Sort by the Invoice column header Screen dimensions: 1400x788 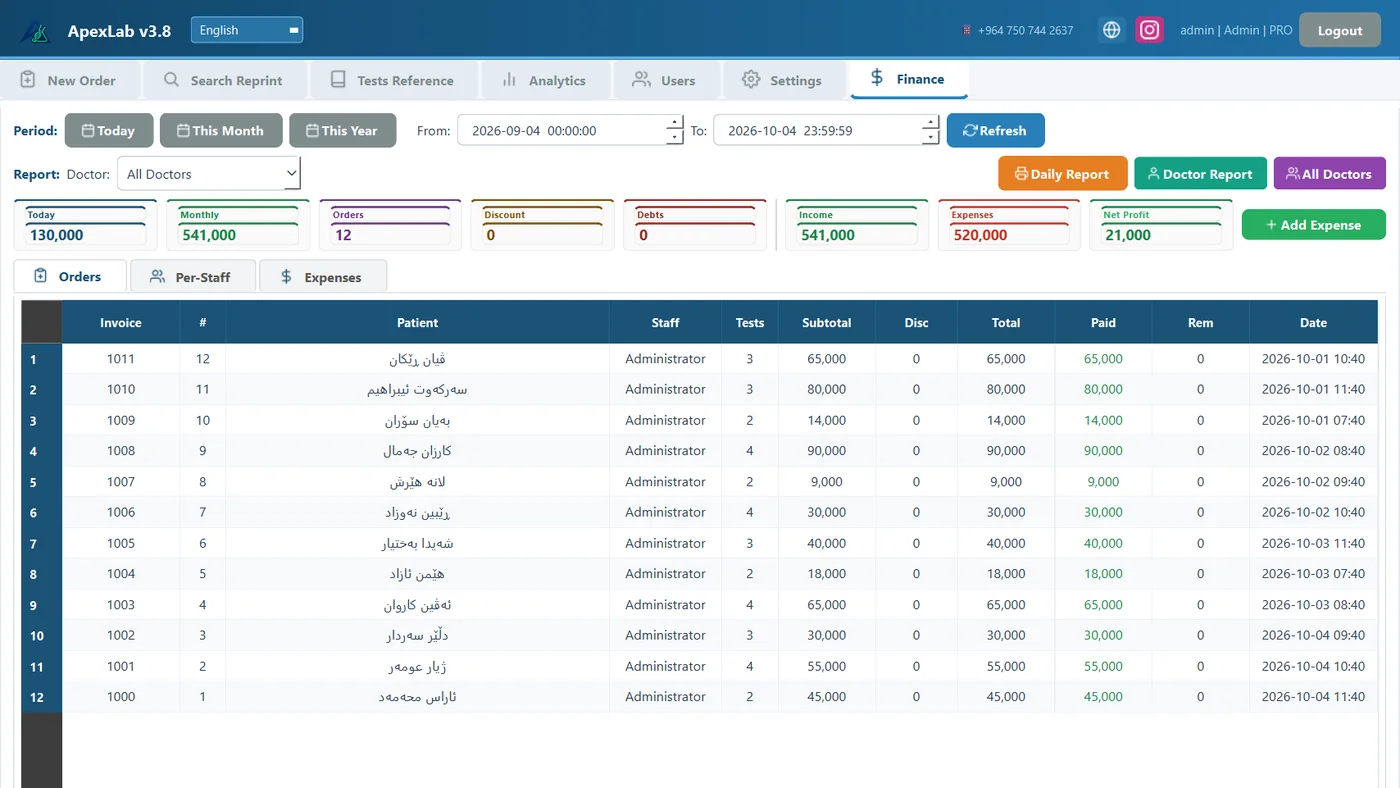[121, 322]
